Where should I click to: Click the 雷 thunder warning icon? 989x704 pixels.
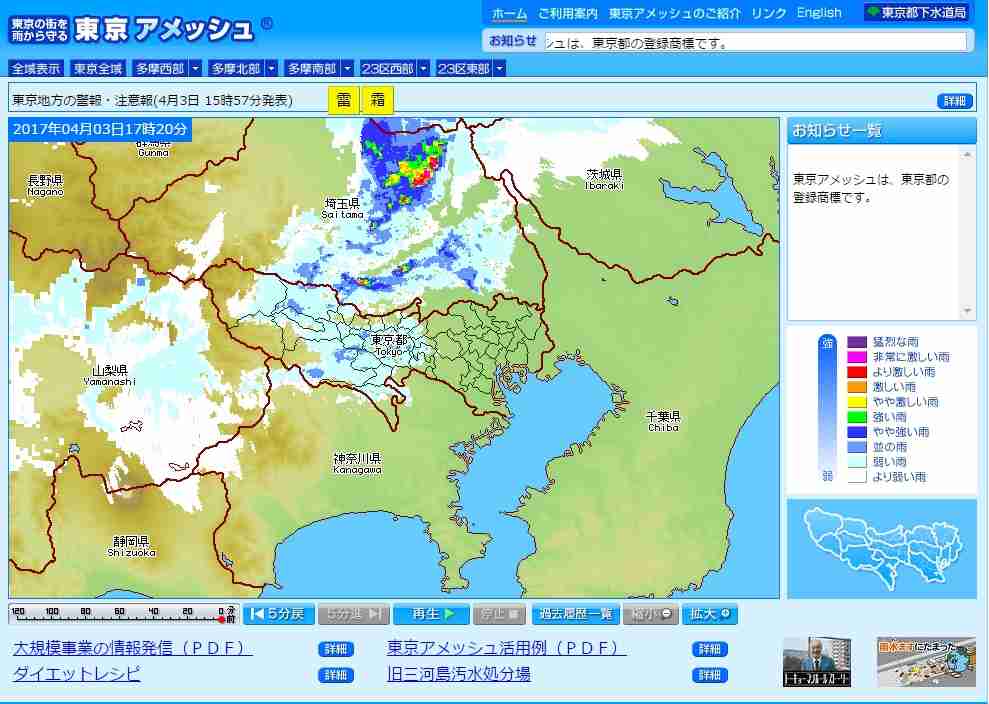[344, 100]
